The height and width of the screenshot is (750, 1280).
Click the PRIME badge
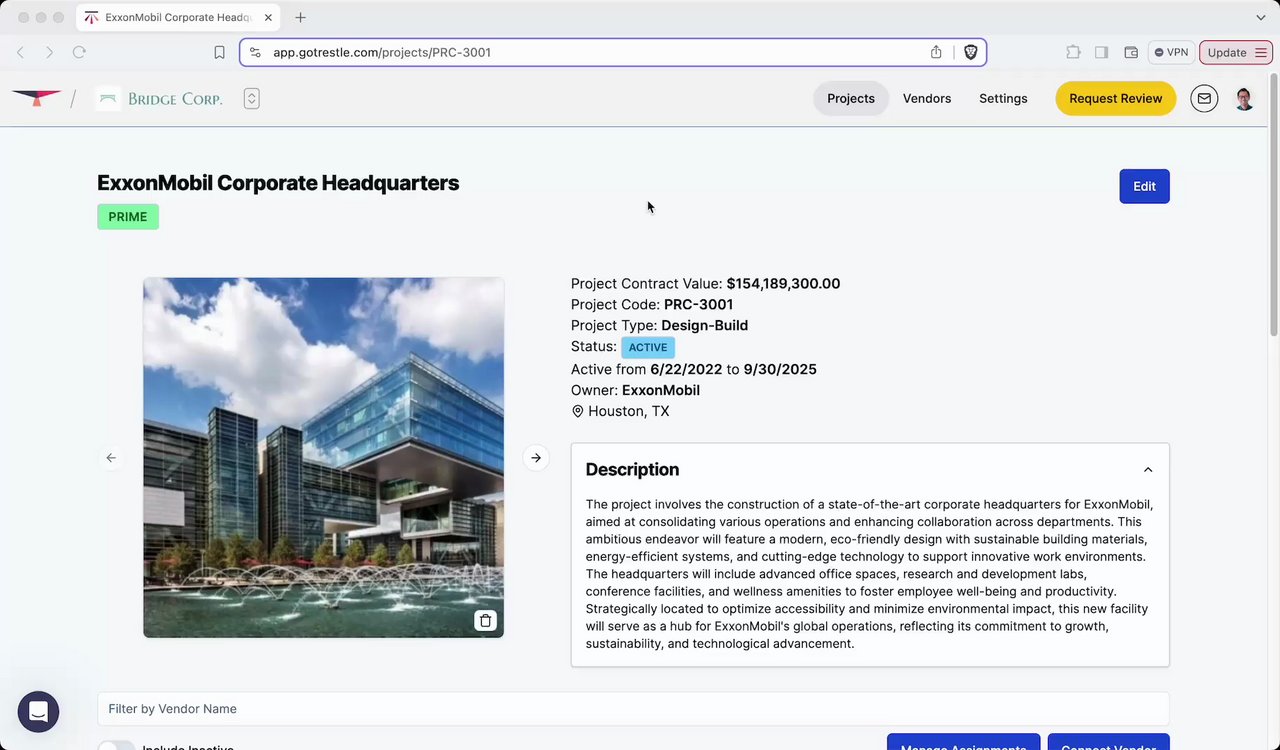coord(128,217)
